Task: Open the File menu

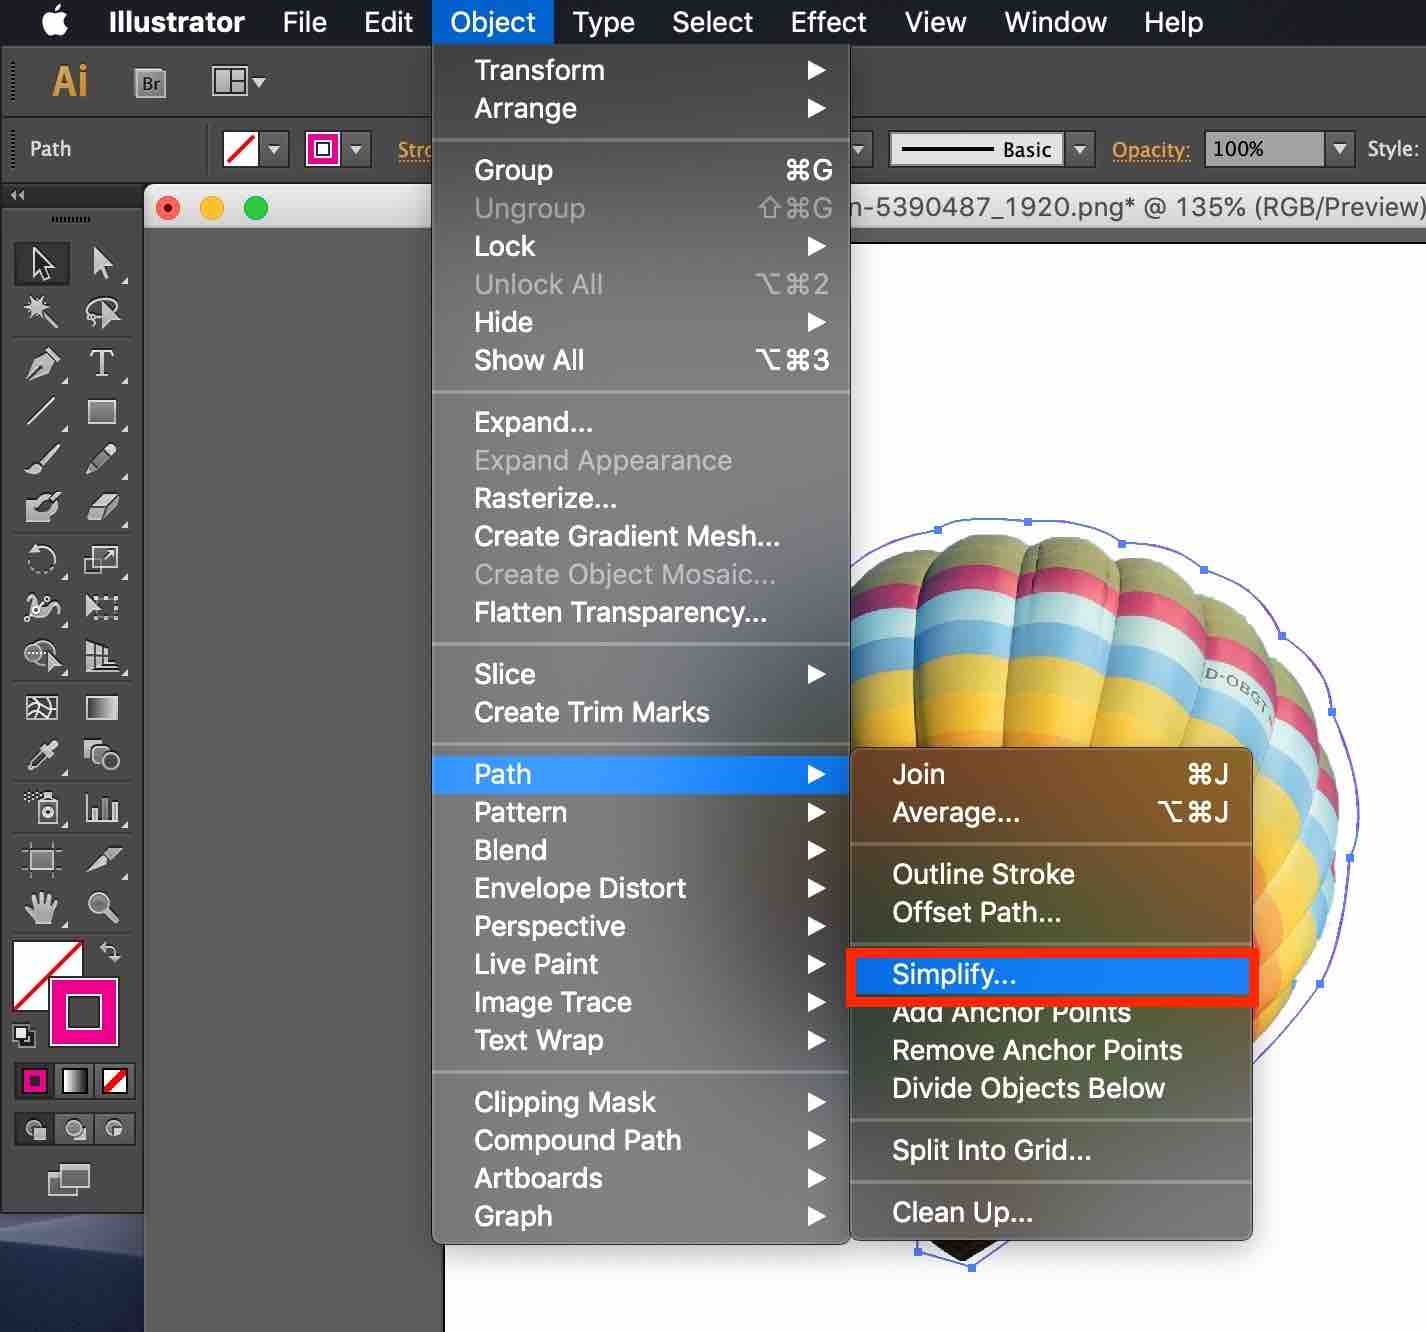Action: point(304,22)
